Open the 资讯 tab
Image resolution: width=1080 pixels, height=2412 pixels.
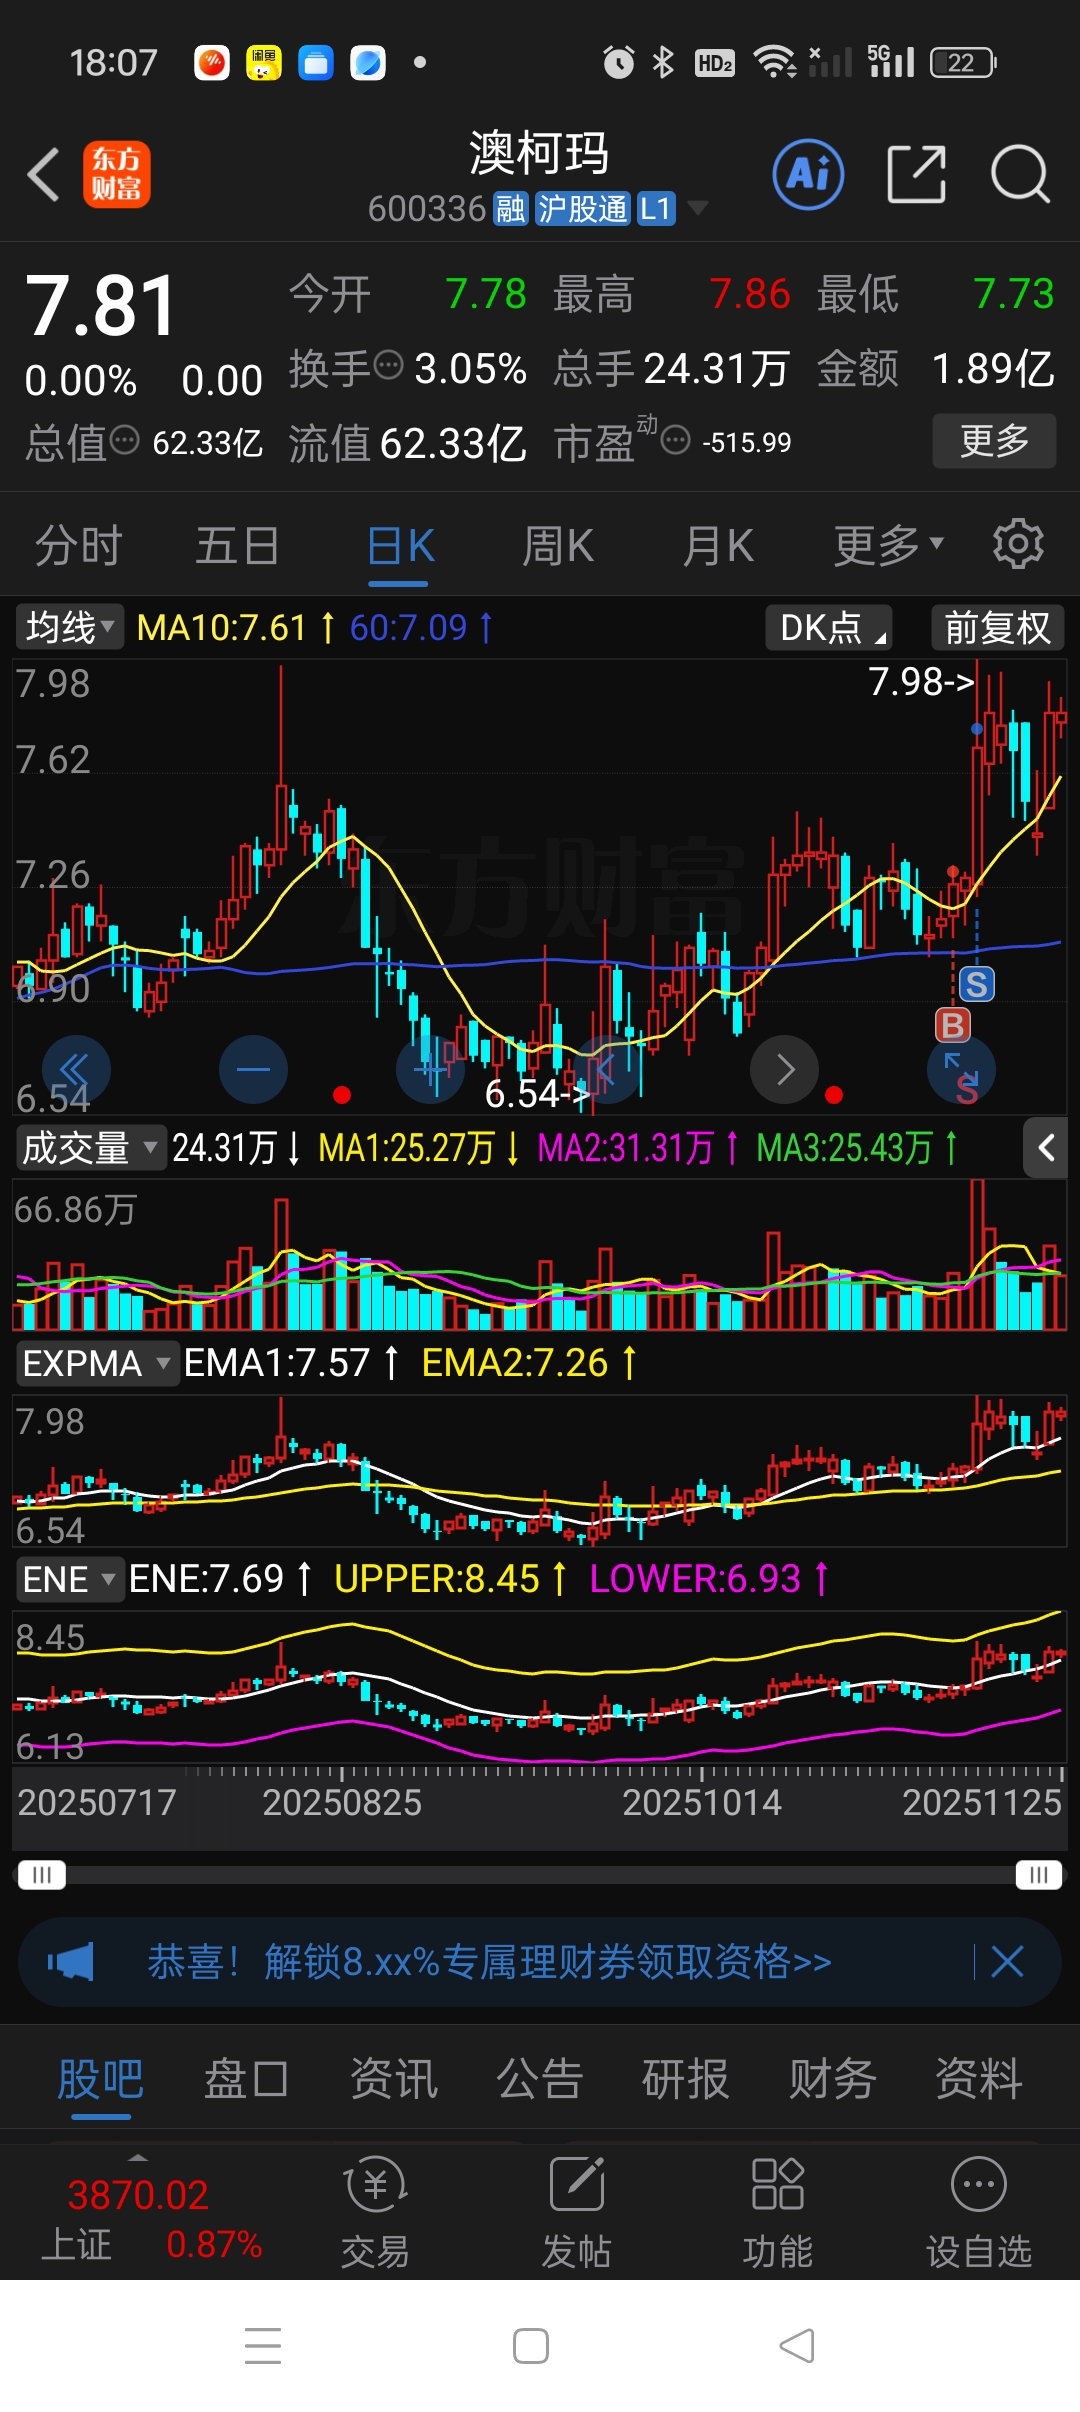coord(393,2079)
